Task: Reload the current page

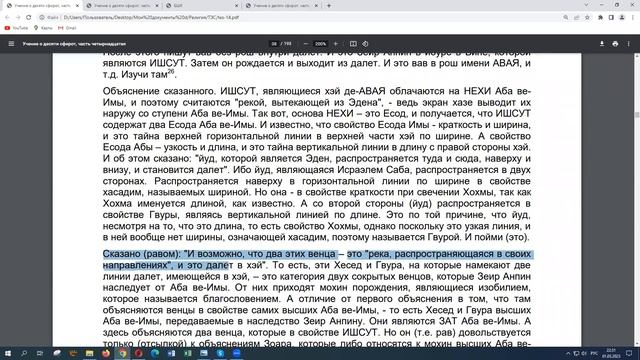Action: (x=29, y=18)
